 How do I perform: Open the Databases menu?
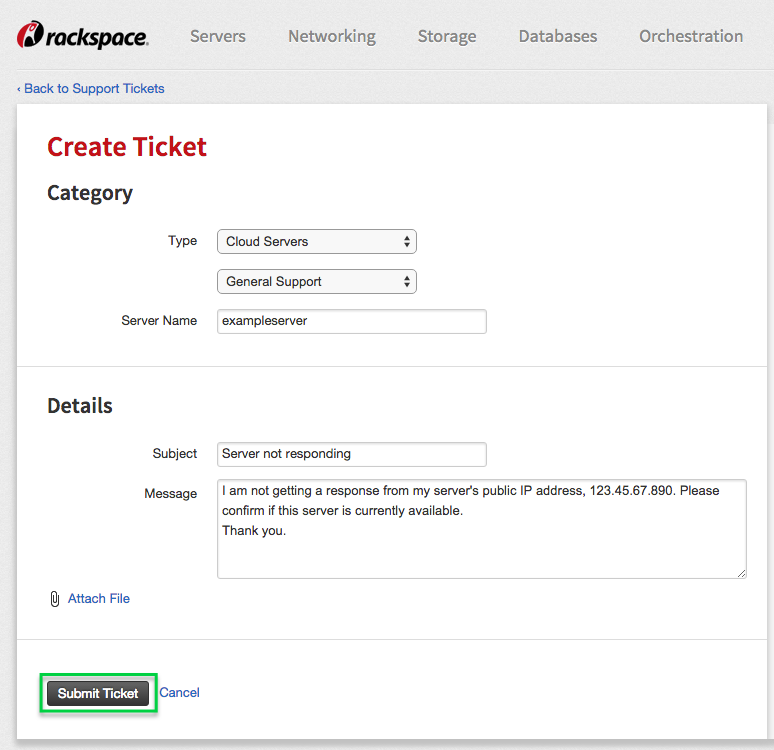coord(558,36)
